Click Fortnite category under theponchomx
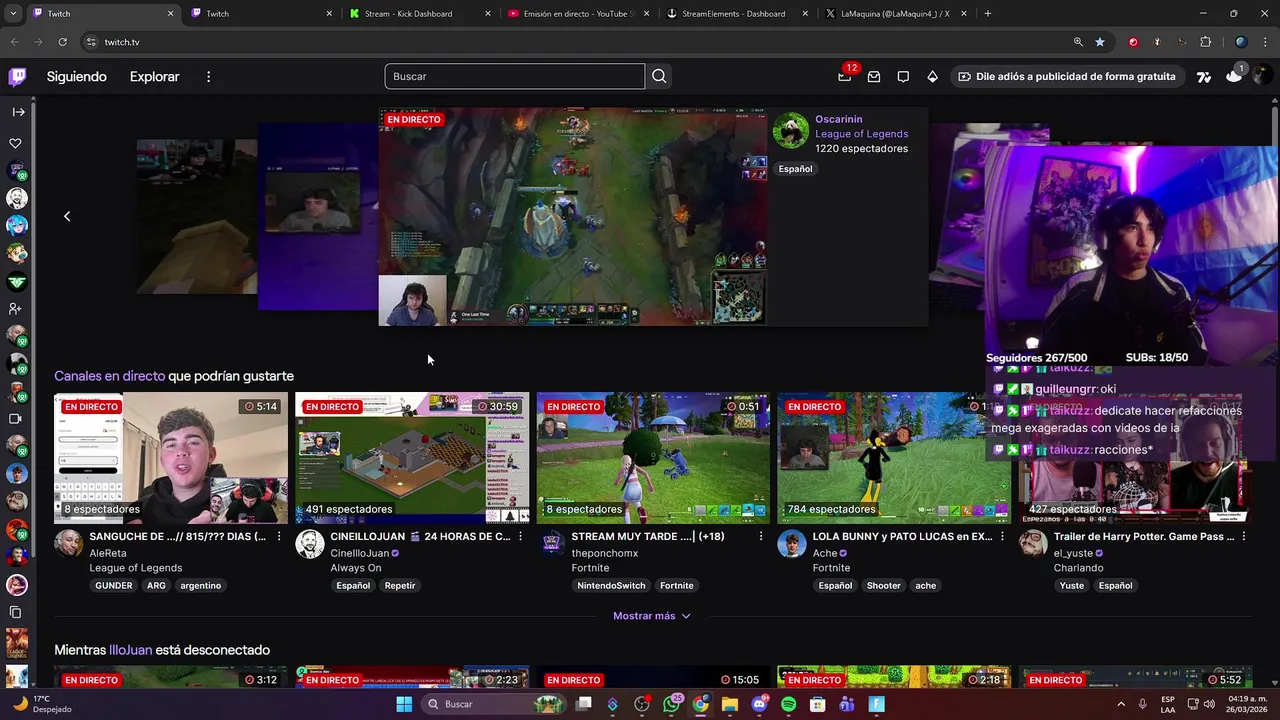1280x720 pixels. tap(590, 568)
